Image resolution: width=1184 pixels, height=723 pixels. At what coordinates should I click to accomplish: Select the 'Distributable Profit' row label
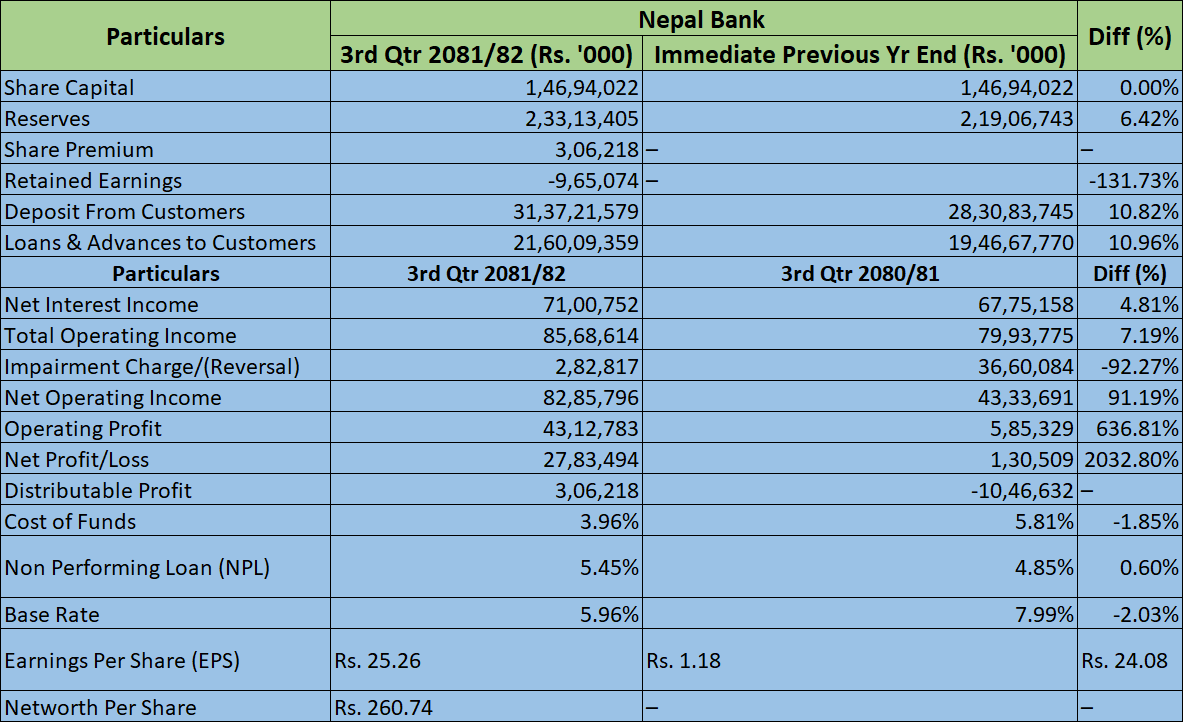(98, 490)
